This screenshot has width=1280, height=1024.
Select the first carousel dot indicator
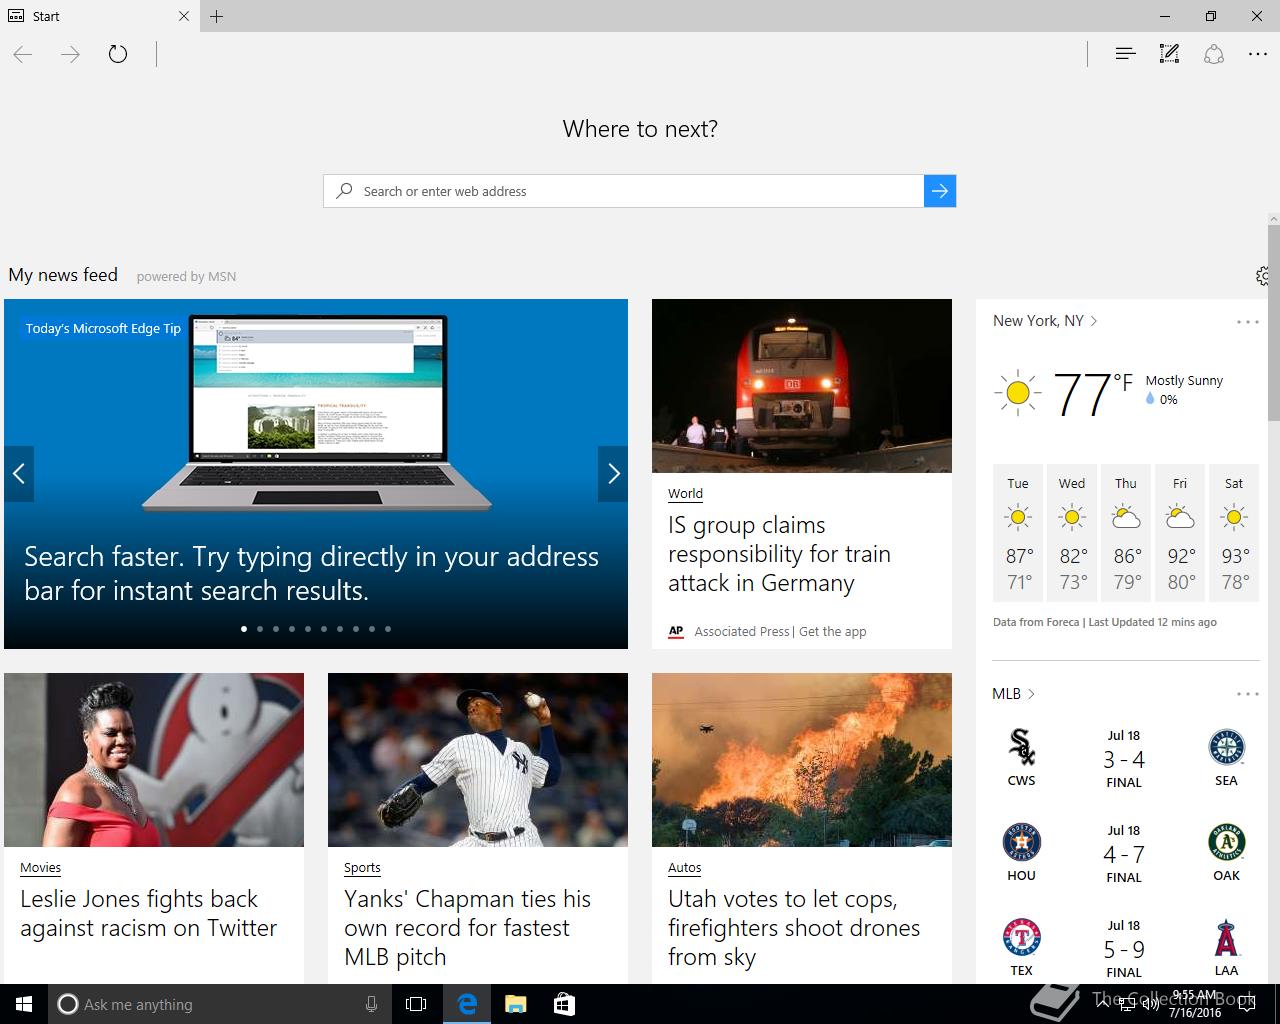[x=244, y=629]
